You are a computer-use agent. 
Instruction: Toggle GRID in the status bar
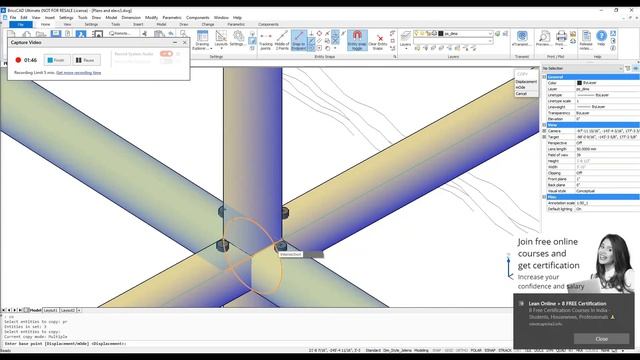click(x=449, y=350)
